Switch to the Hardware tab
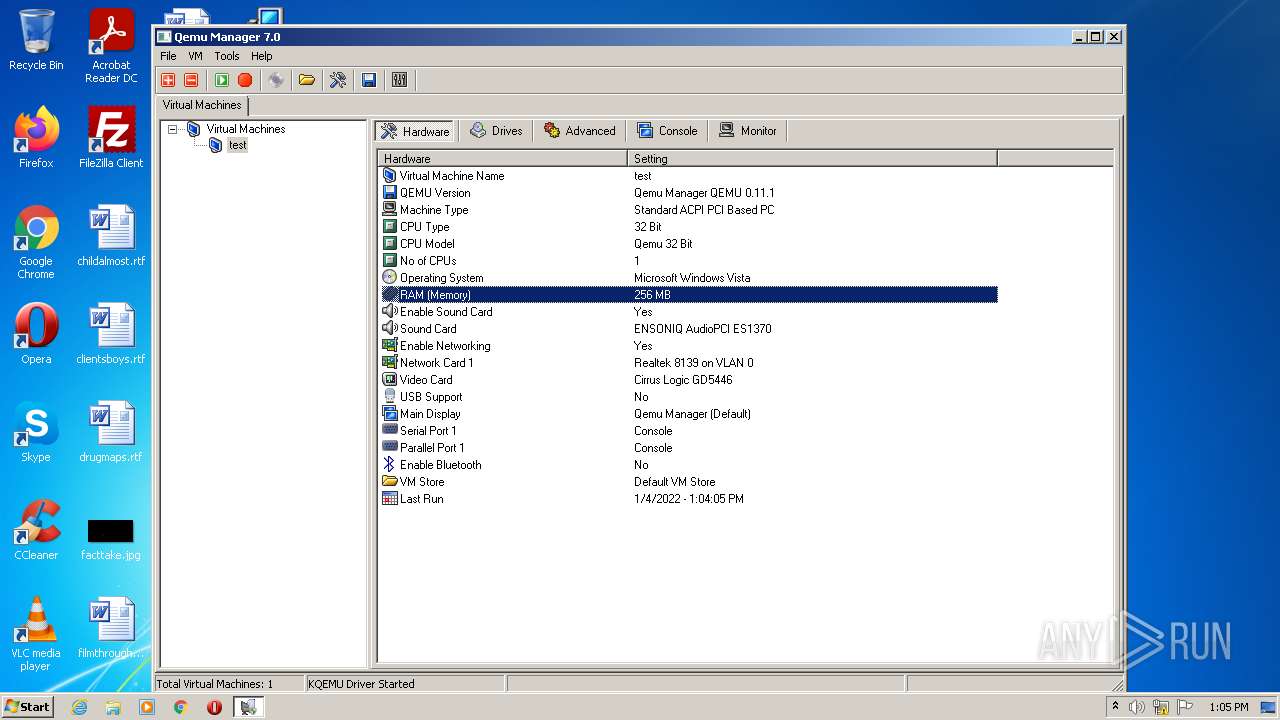This screenshot has height=720, width=1280. 415,131
